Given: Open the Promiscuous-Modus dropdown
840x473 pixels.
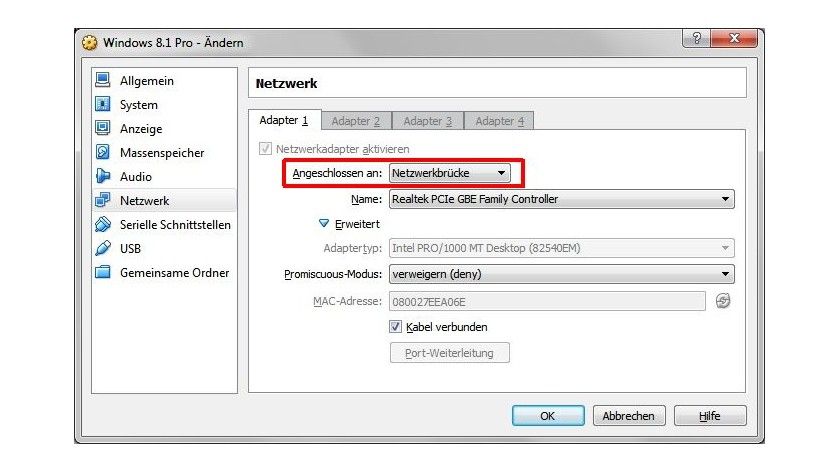Looking at the screenshot, I should point(561,274).
